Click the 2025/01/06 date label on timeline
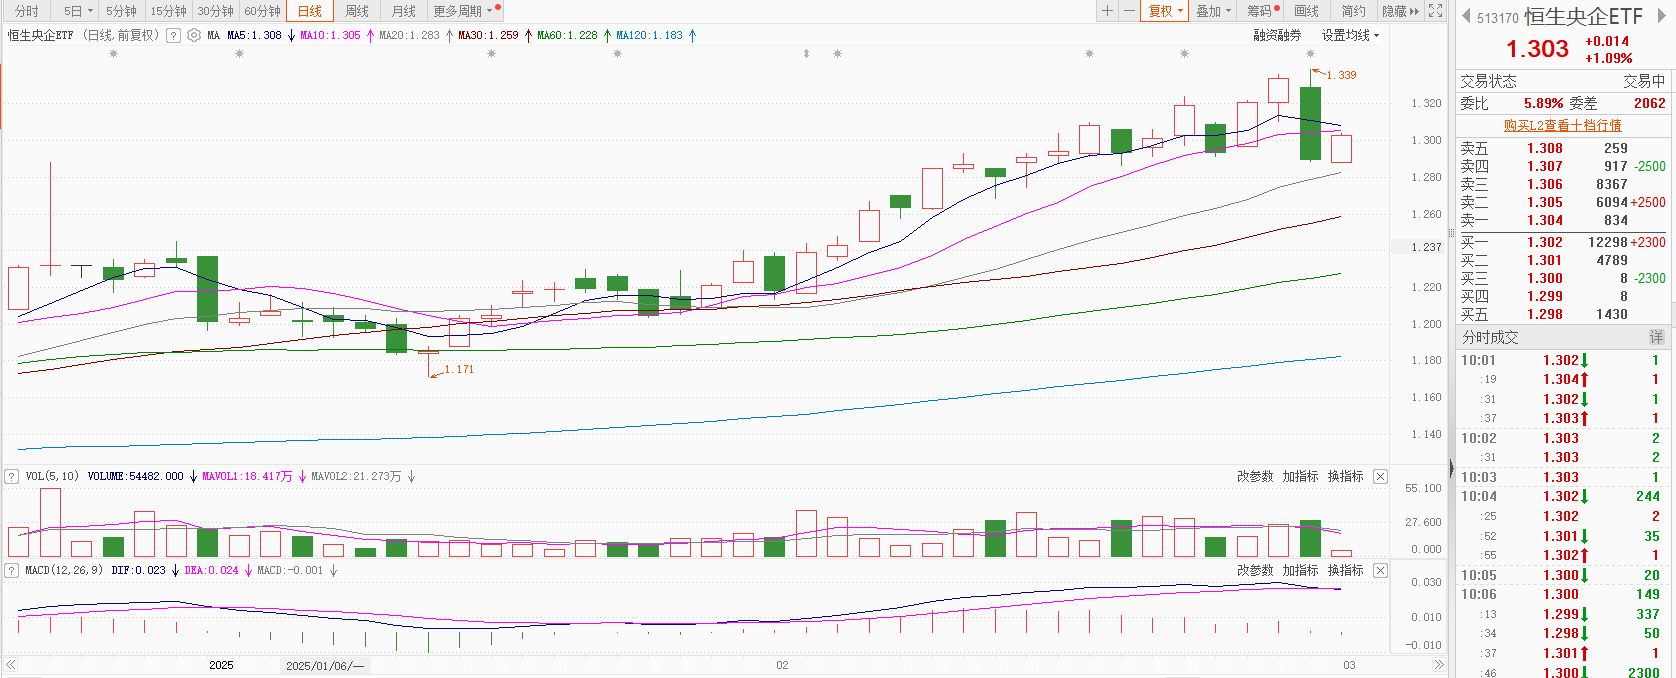1676x678 pixels. (x=326, y=665)
